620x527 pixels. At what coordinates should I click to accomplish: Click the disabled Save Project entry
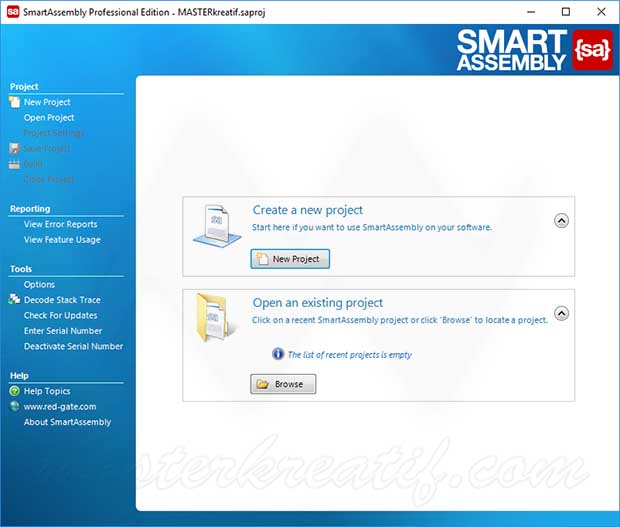coord(47,149)
